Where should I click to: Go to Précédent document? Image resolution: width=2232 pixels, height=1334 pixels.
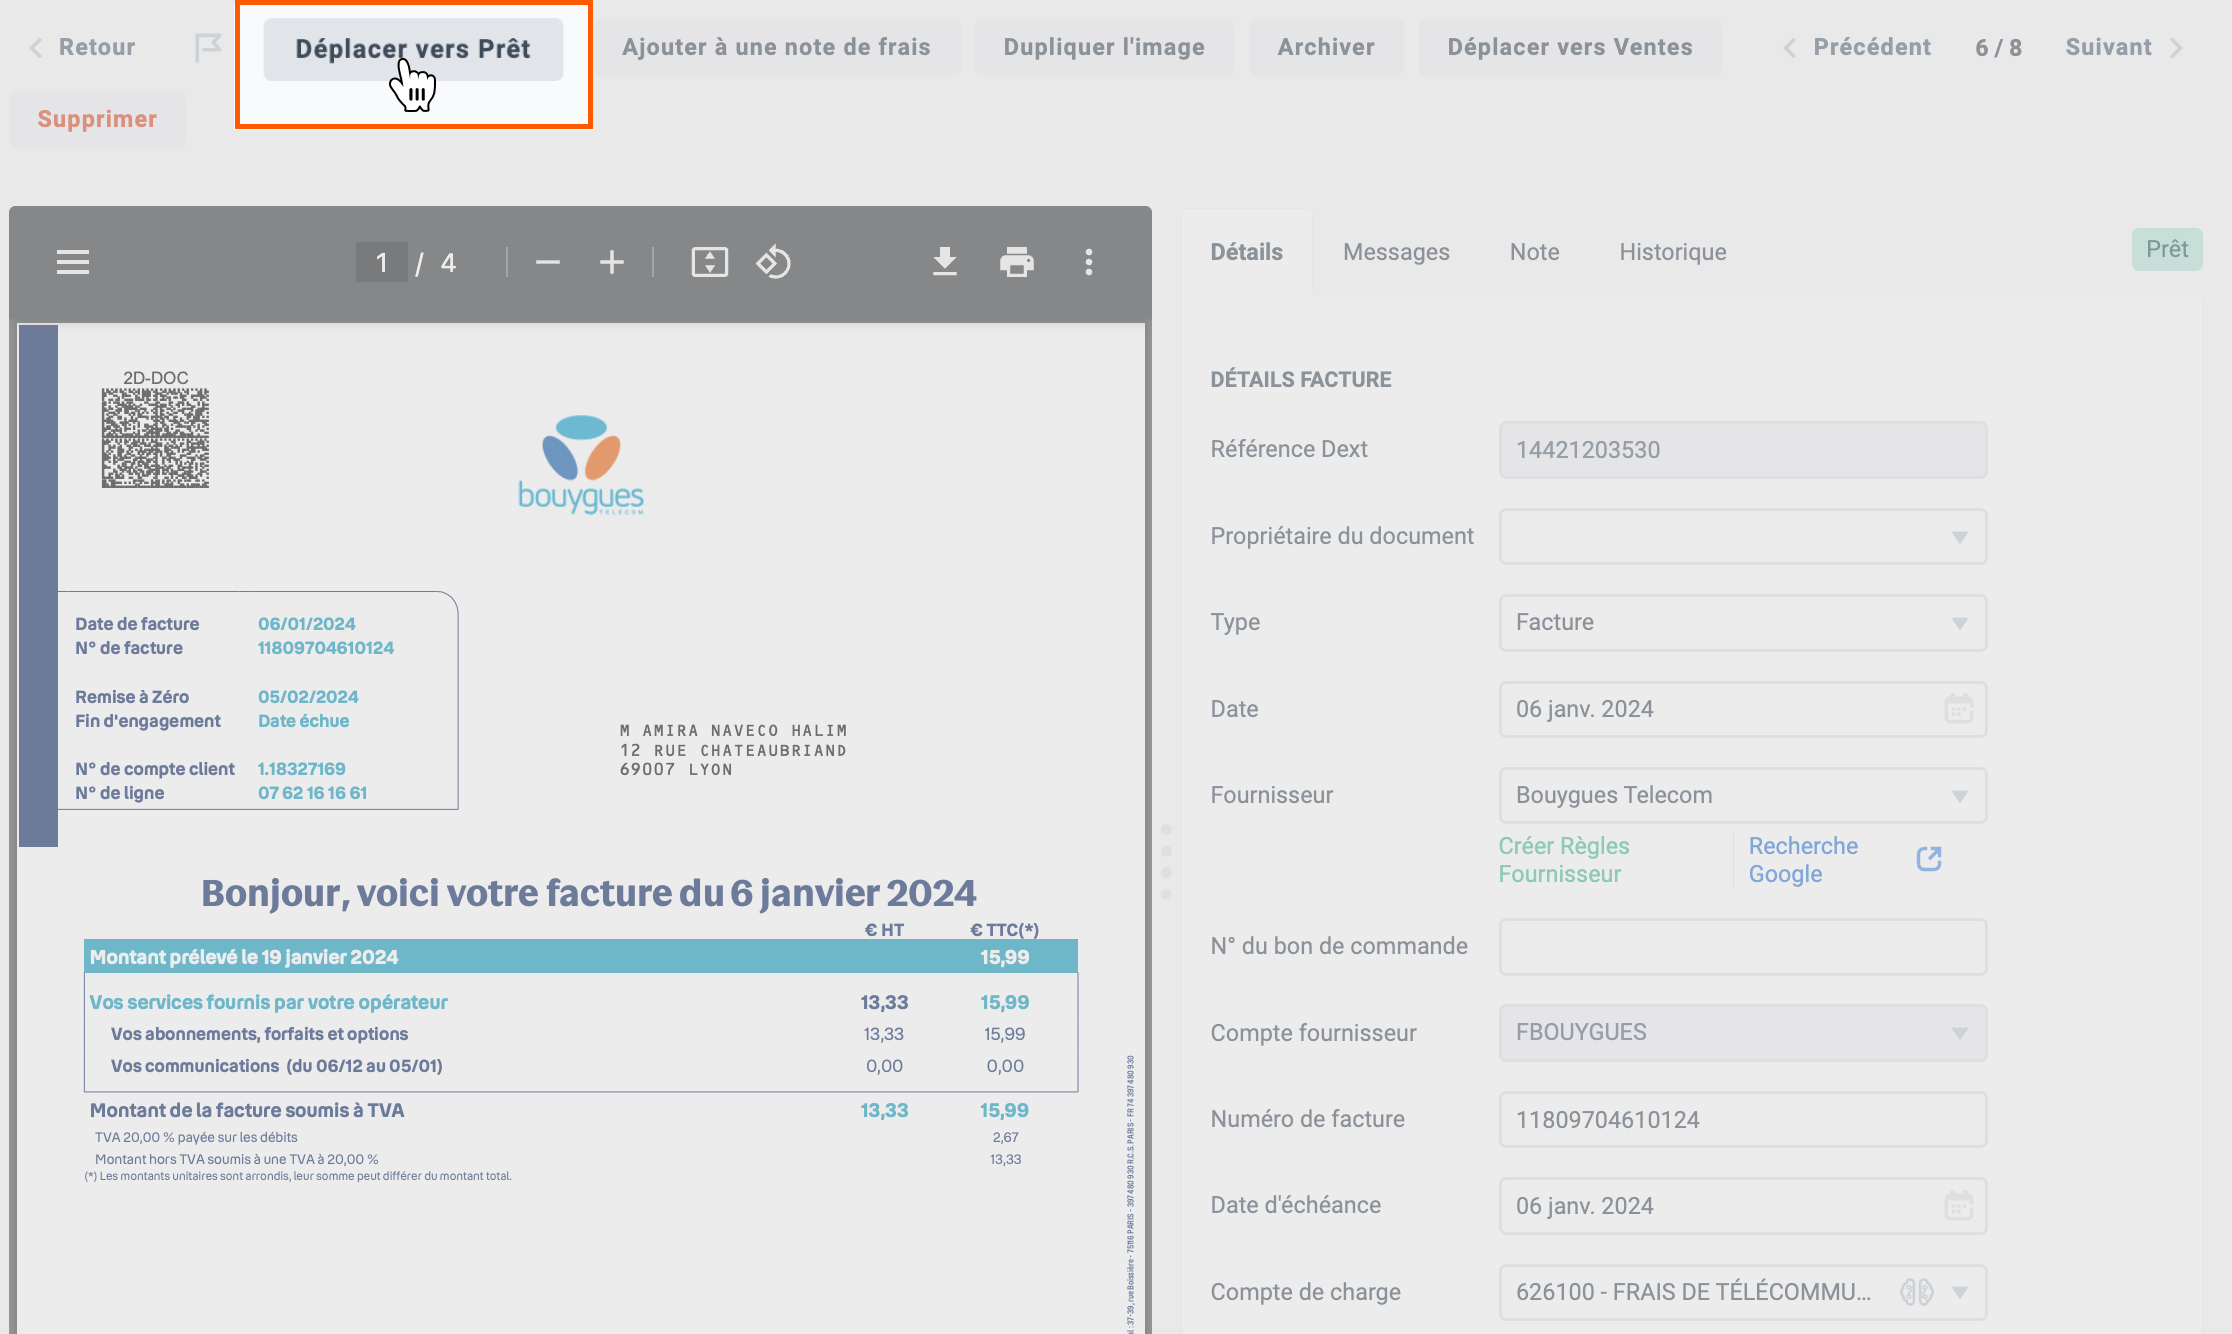coord(1860,47)
